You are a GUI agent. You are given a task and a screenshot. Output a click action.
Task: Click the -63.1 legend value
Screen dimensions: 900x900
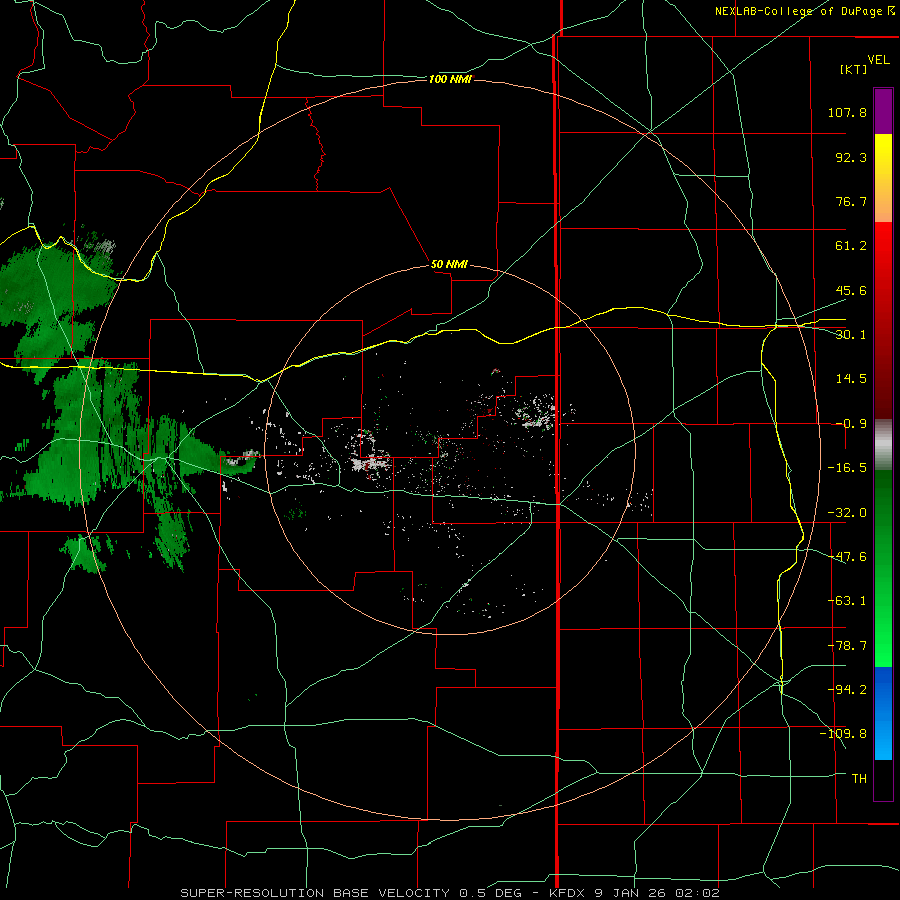click(x=847, y=601)
